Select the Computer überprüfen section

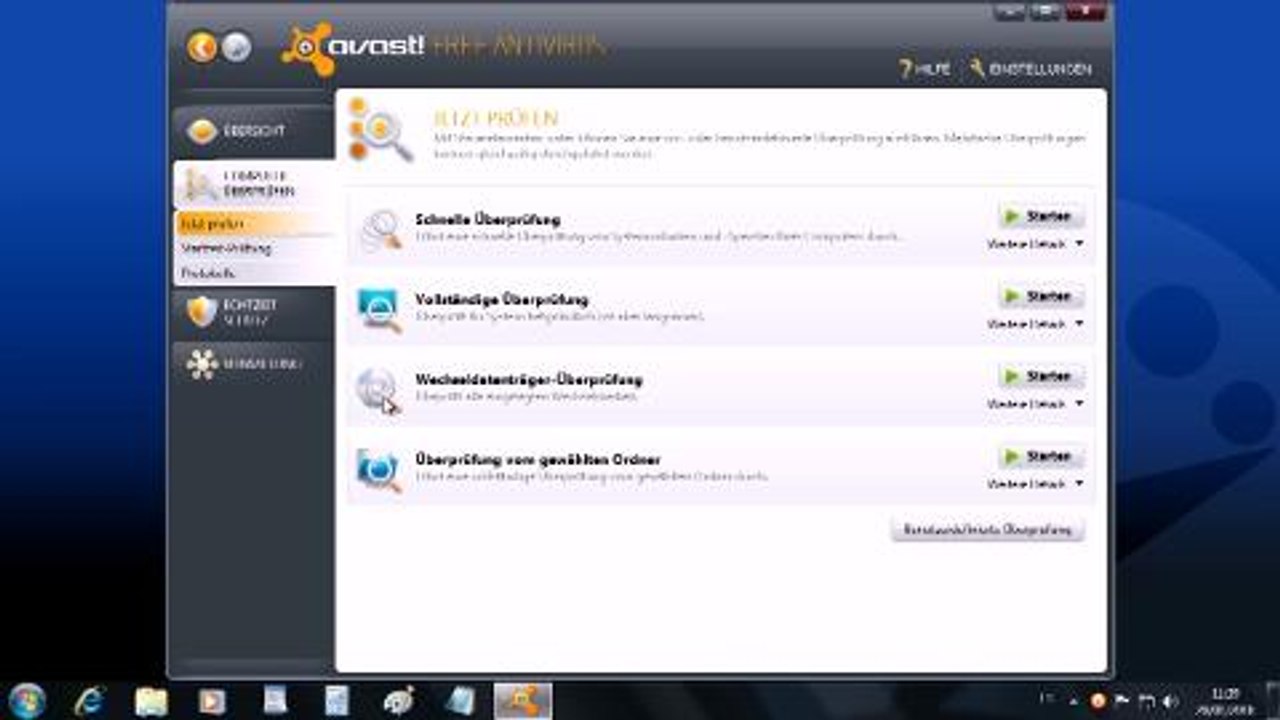(x=253, y=183)
